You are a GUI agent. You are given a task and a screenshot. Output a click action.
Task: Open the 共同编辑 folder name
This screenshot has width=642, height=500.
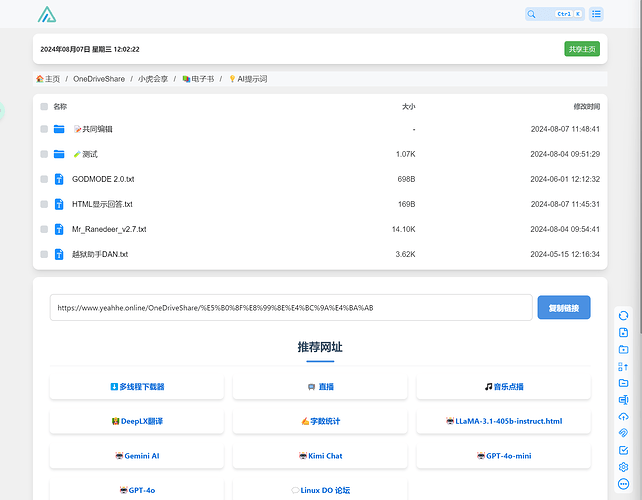point(93,129)
